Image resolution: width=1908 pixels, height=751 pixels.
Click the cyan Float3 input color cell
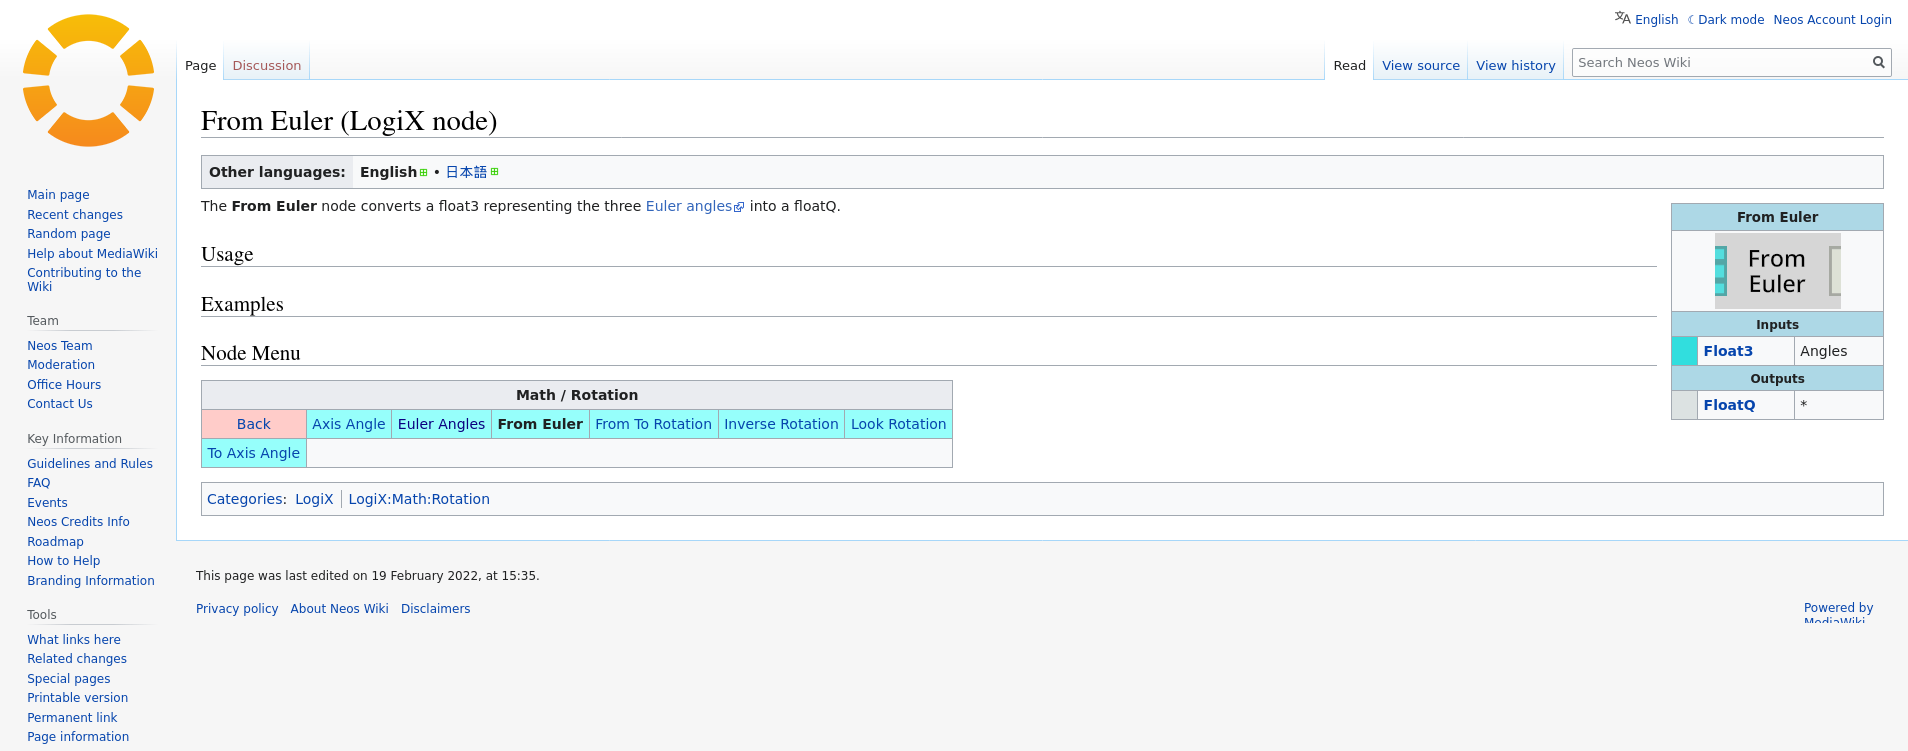(x=1684, y=351)
